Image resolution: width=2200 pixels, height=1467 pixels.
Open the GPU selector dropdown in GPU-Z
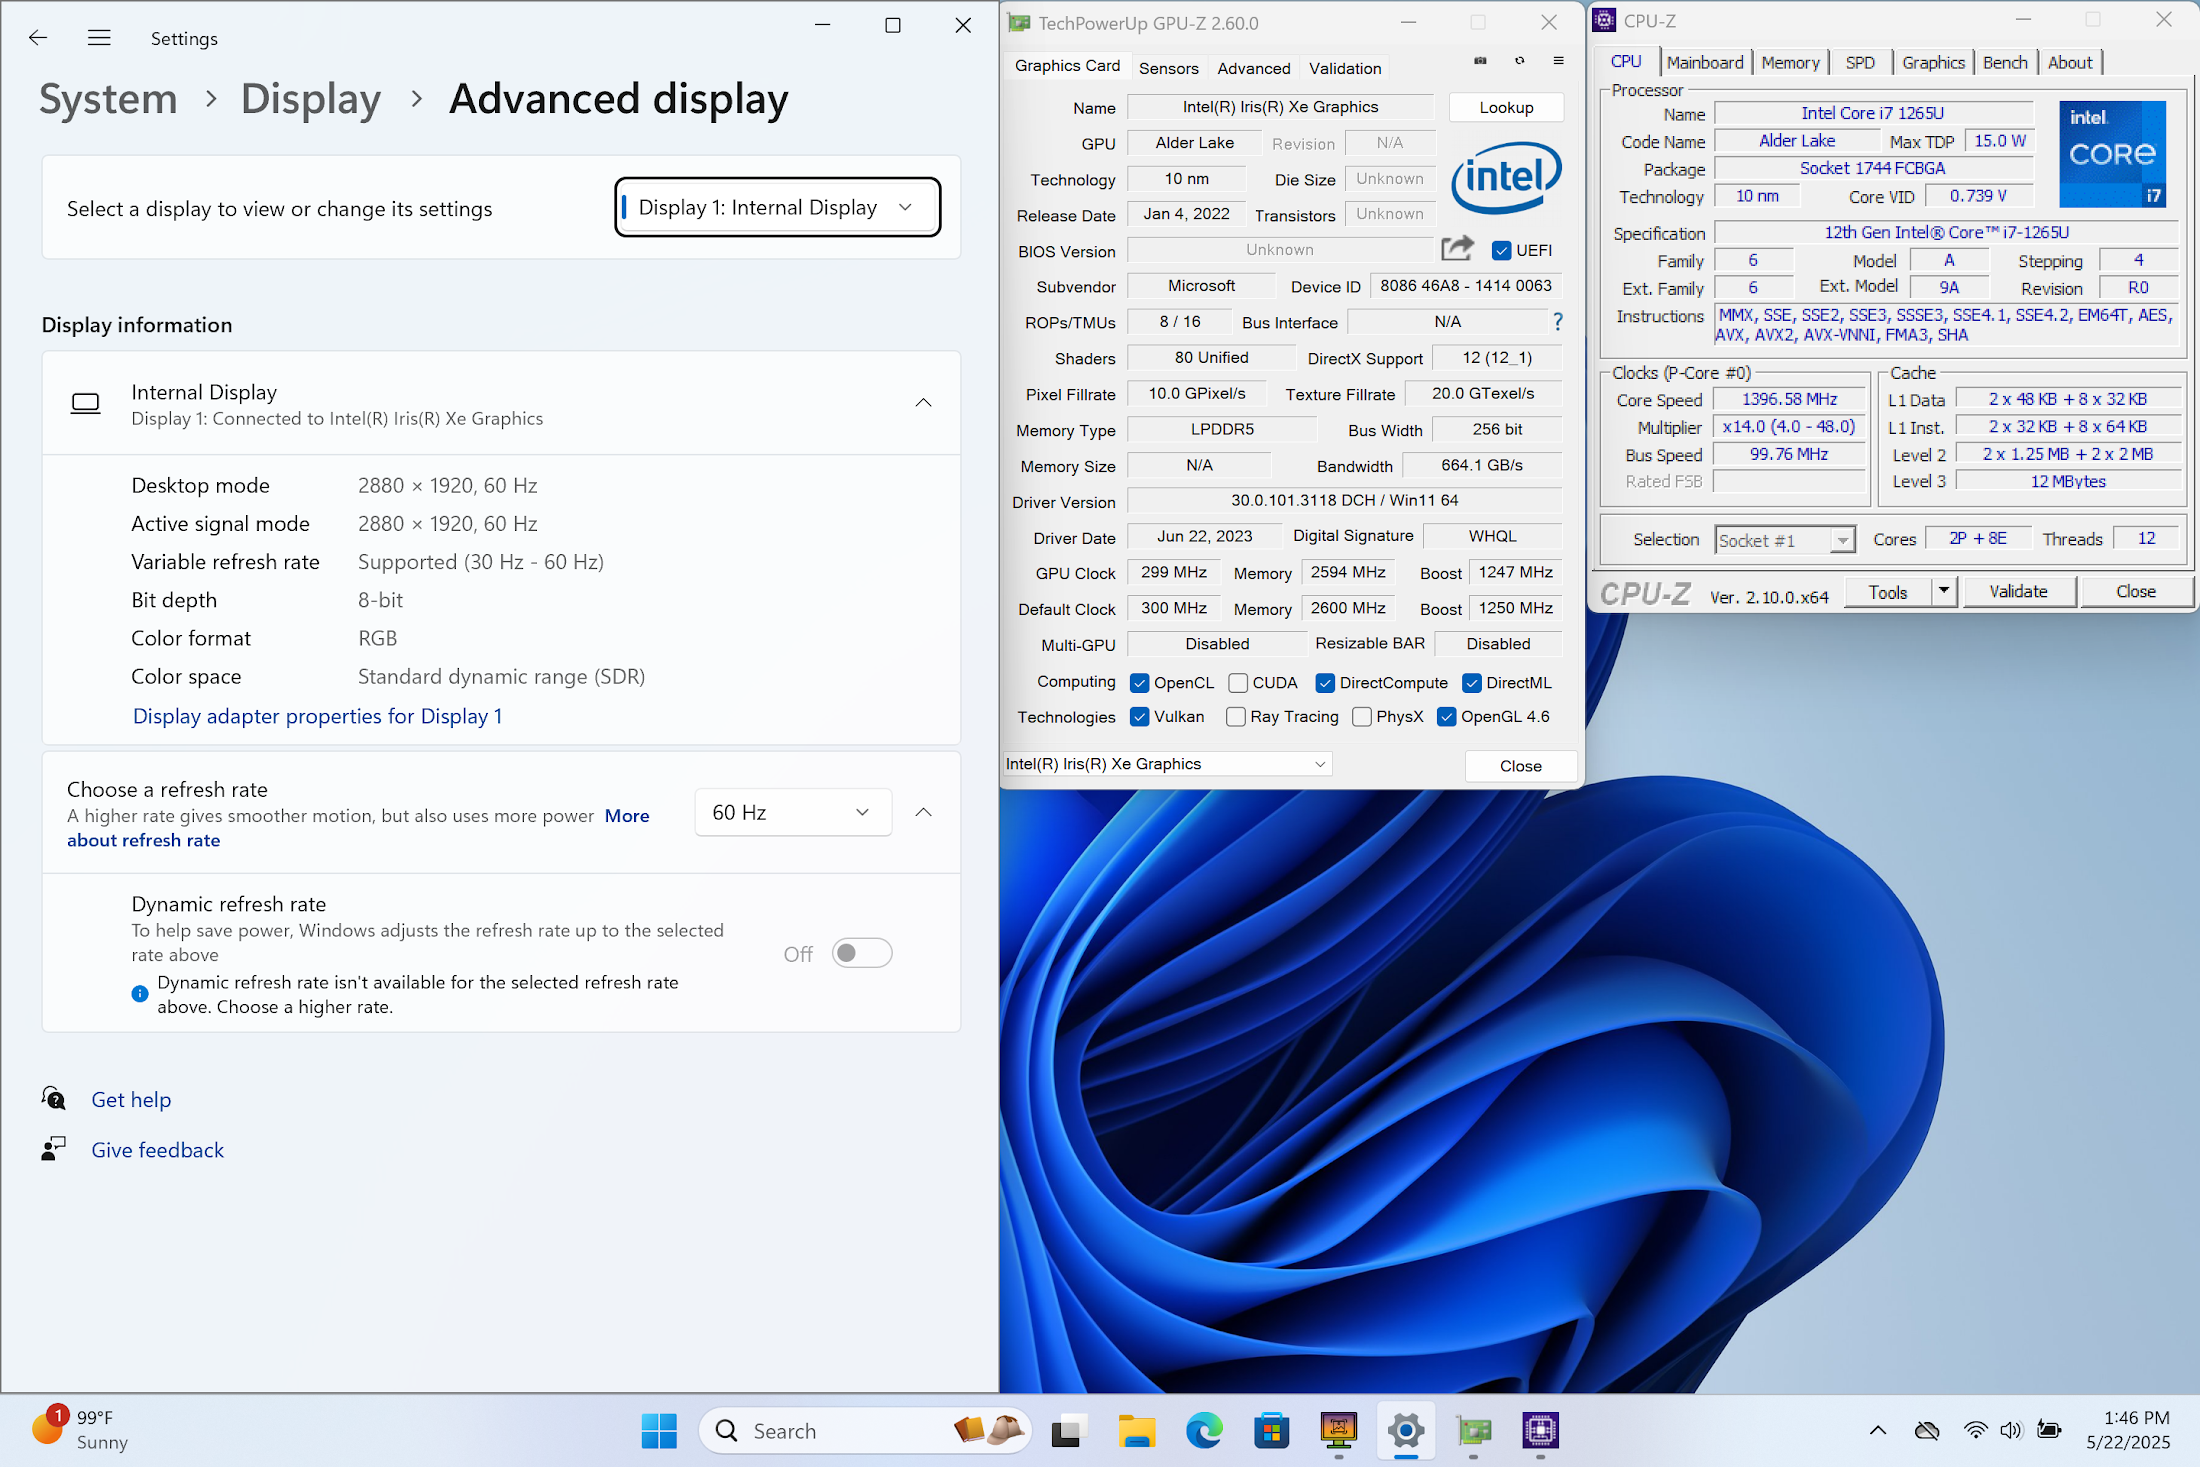(x=1166, y=764)
